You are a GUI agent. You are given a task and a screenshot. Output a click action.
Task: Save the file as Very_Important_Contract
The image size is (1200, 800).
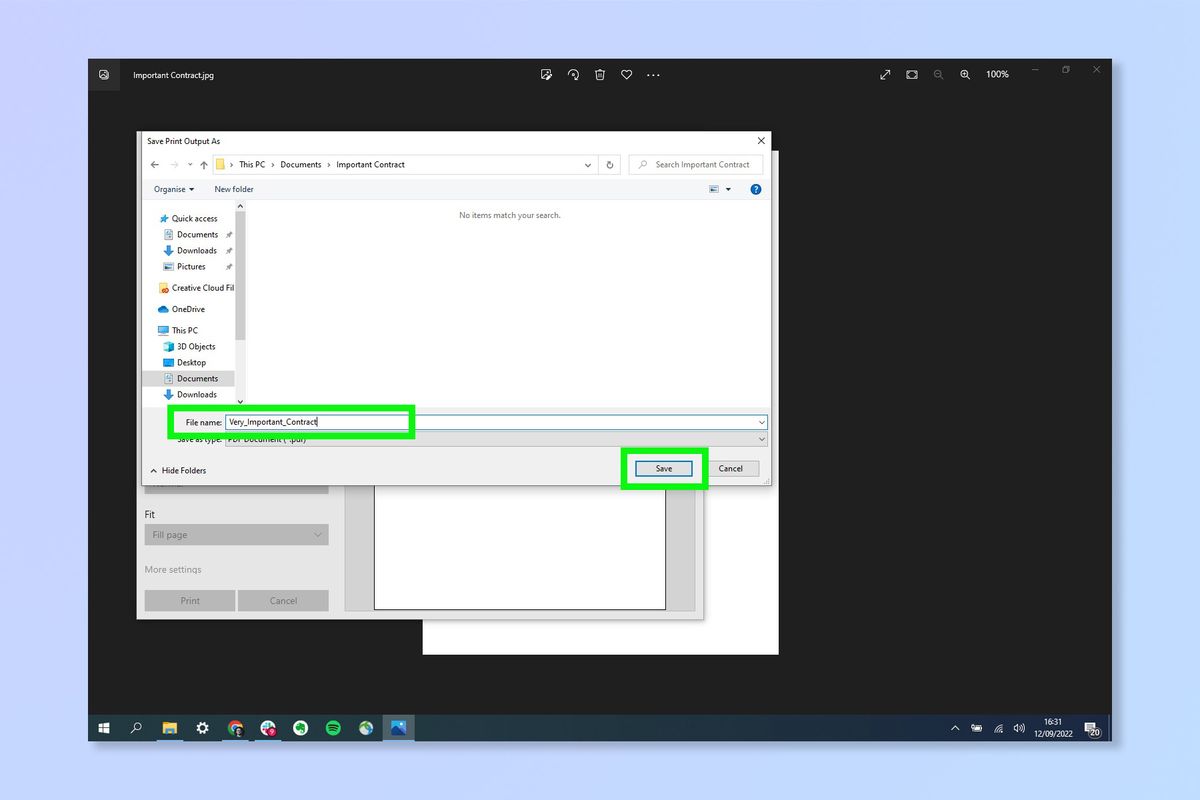[x=663, y=468]
